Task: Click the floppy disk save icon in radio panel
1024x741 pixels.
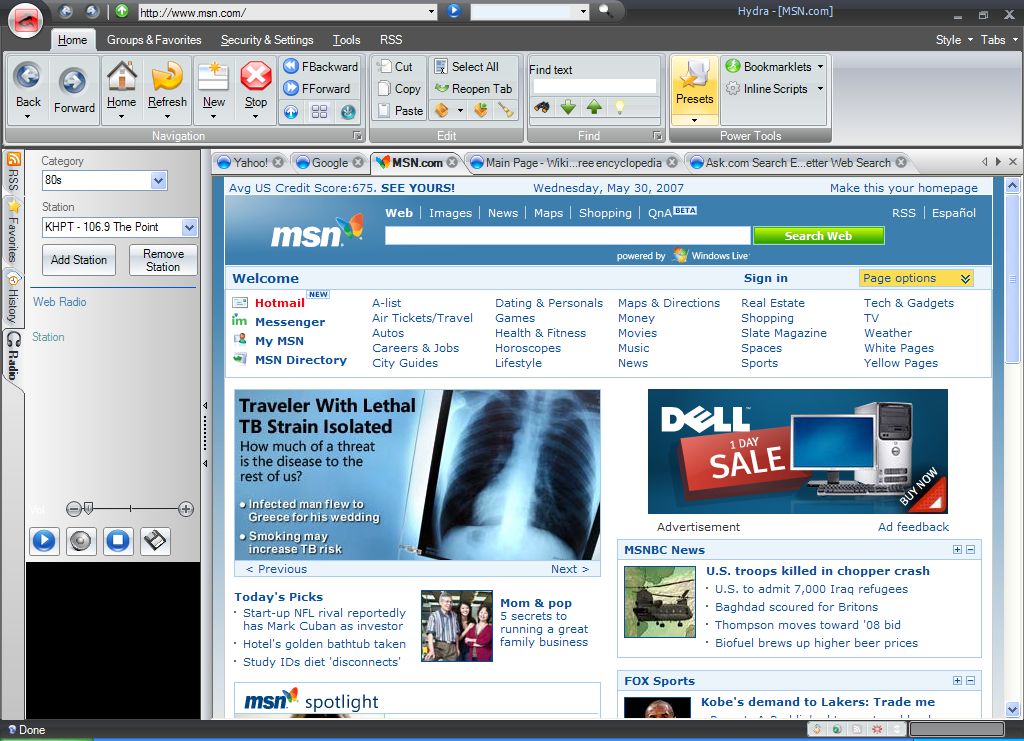Action: [155, 541]
